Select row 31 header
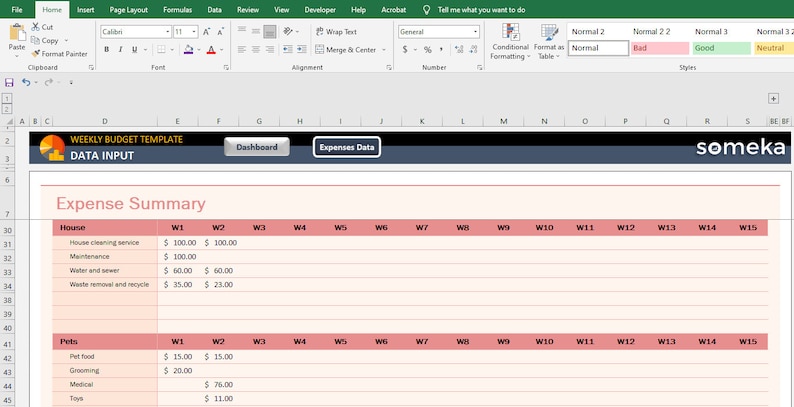 tap(8, 244)
